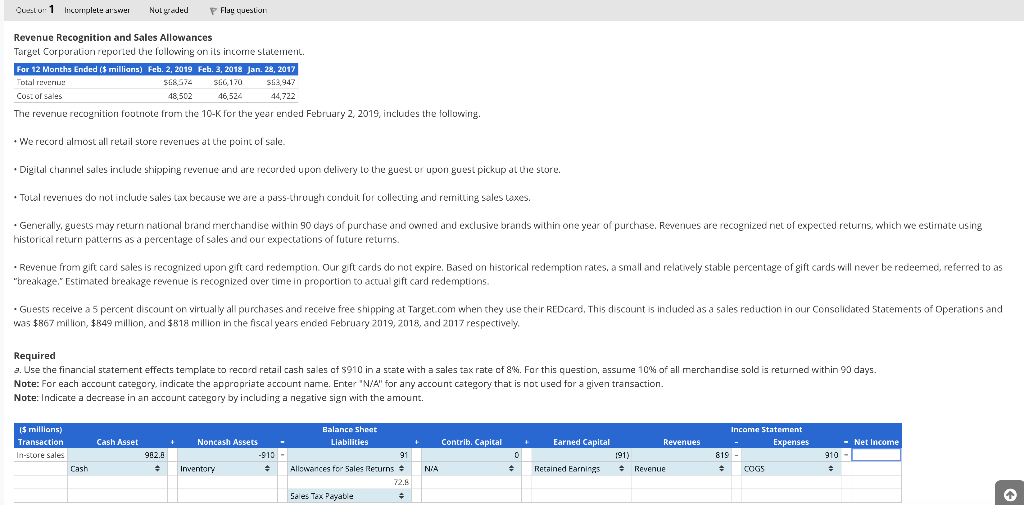Image resolution: width=1024 pixels, height=505 pixels.
Task: Click the Revenues amount field 819
Action: point(681,454)
